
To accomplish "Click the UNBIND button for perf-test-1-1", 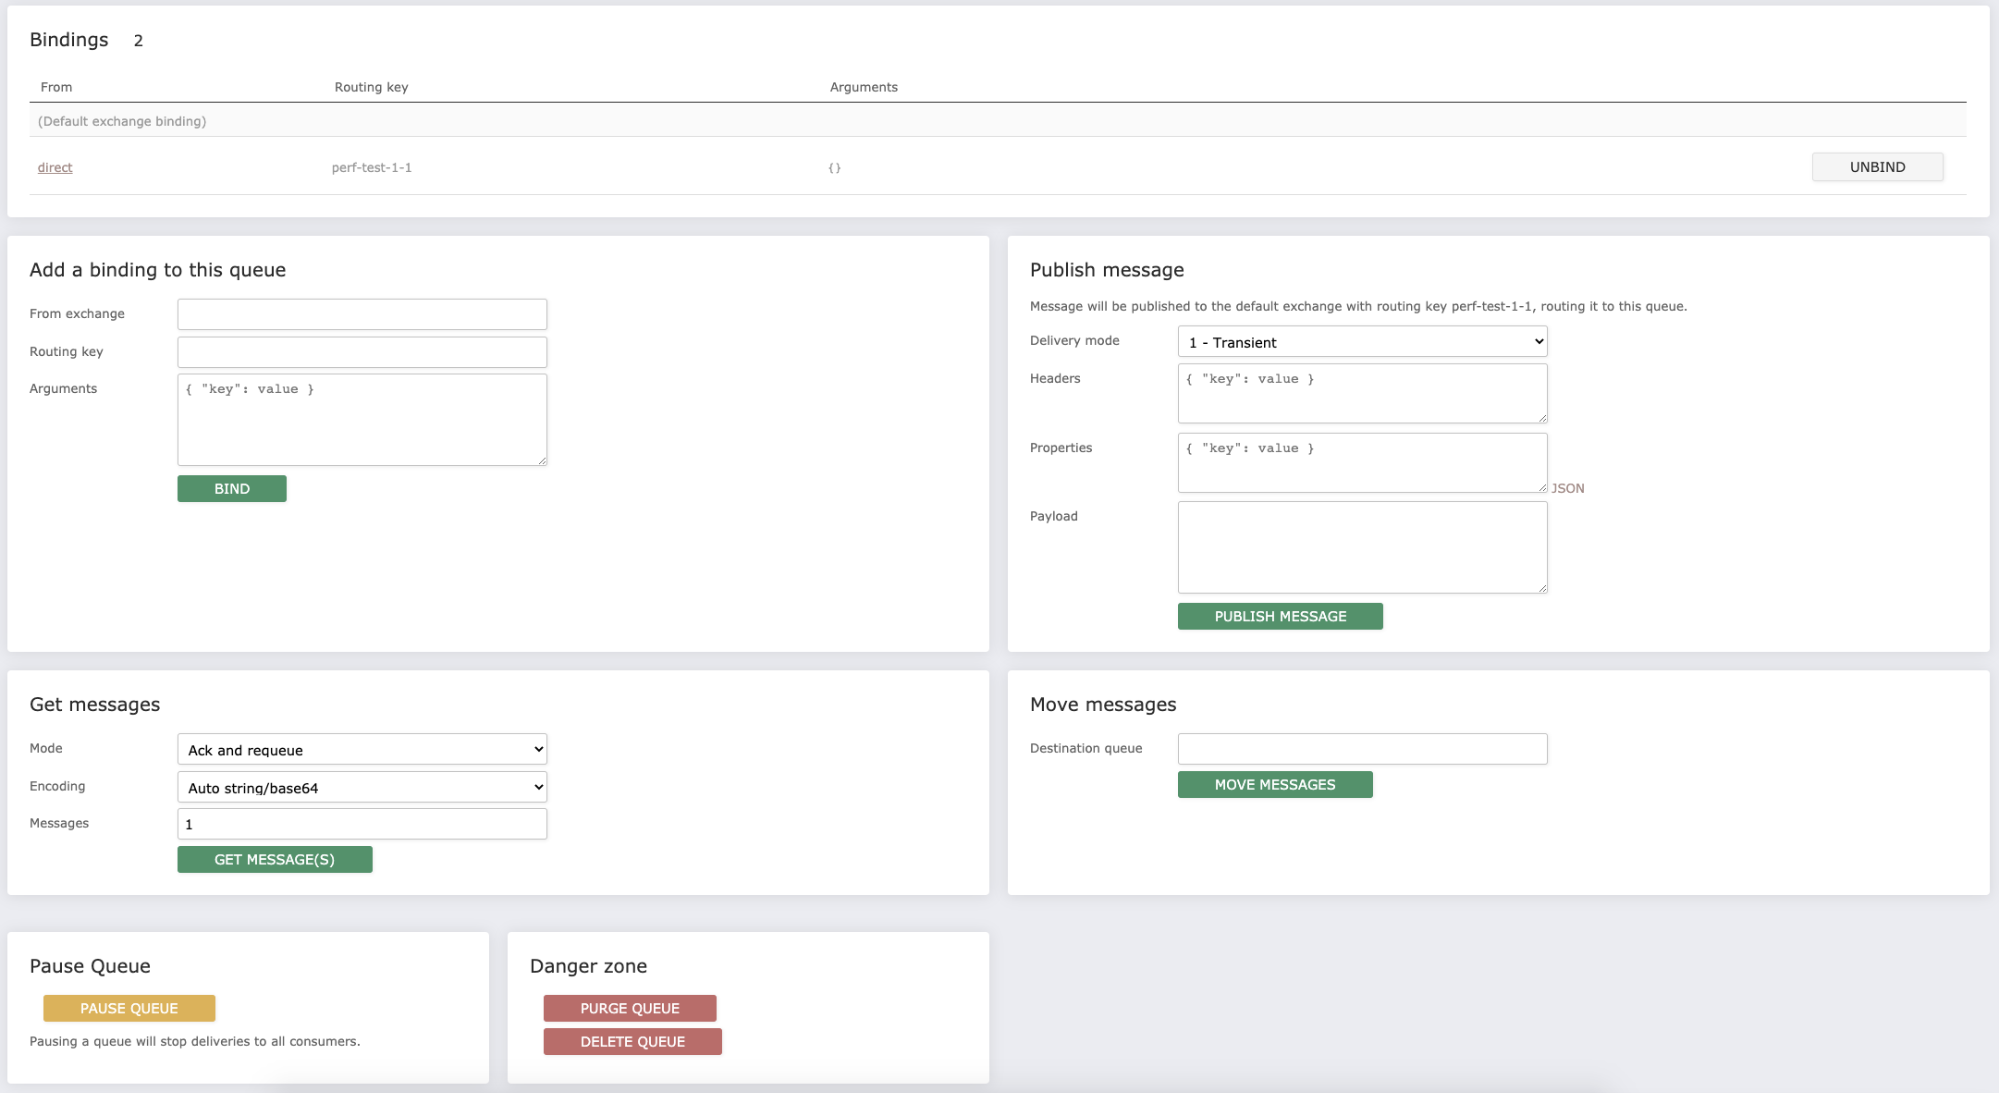I will tap(1877, 167).
